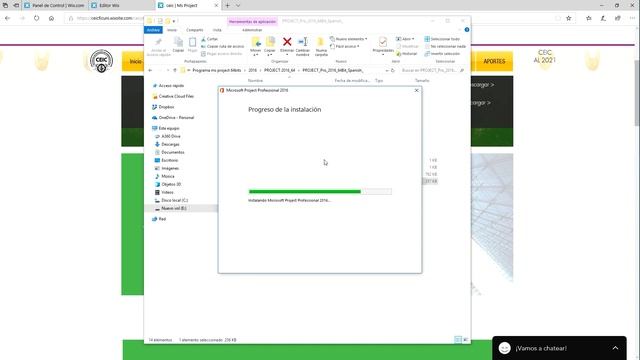This screenshot has height=360, width=640.
Task: Switch to the Compartir ribbon tab
Action: [195, 30]
